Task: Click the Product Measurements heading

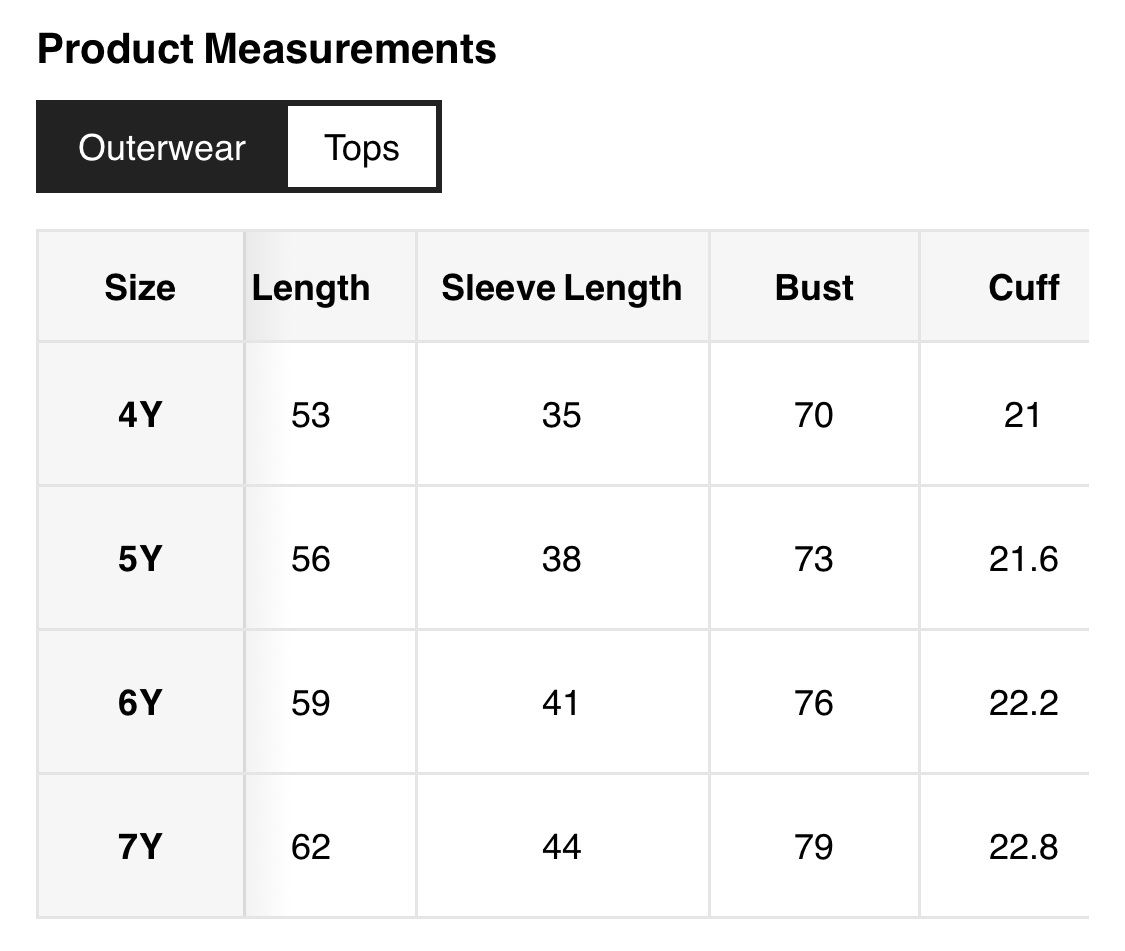Action: 266,49
